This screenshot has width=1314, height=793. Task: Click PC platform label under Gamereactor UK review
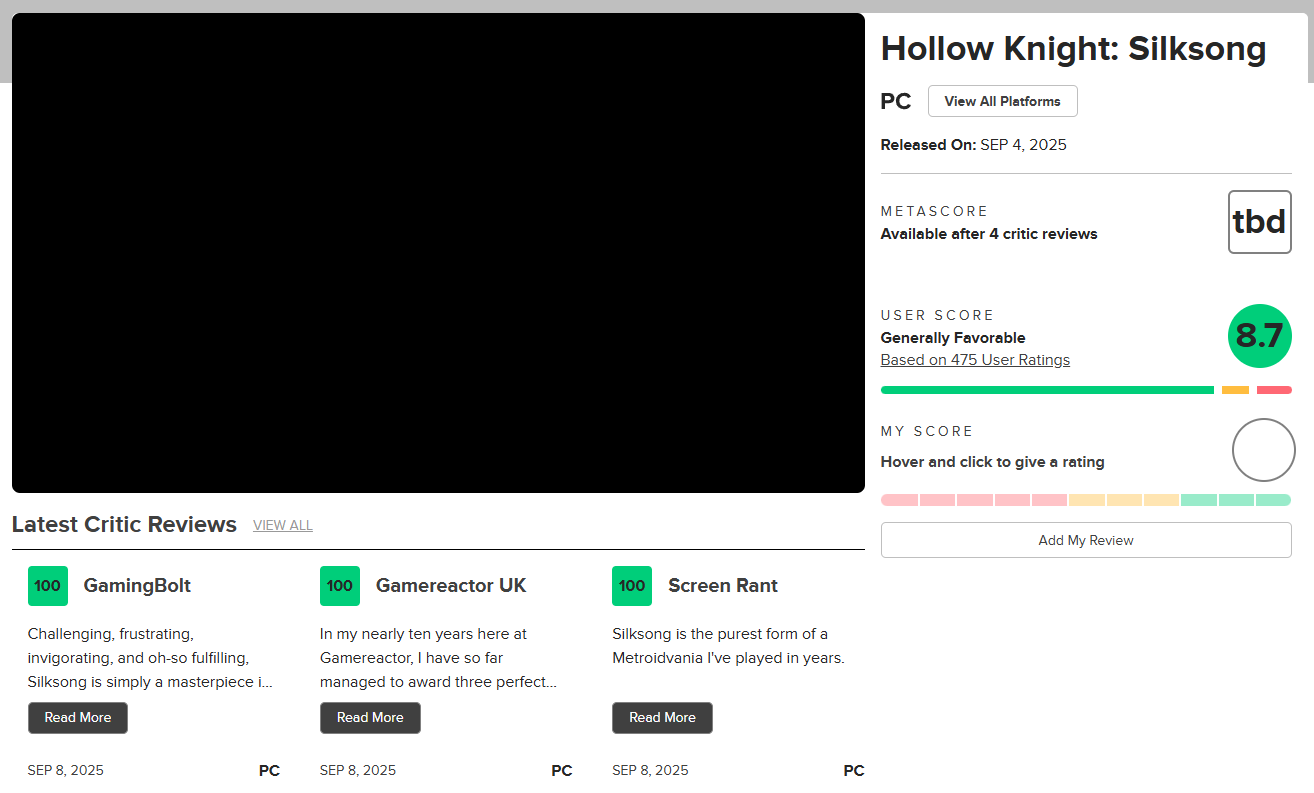(x=562, y=771)
